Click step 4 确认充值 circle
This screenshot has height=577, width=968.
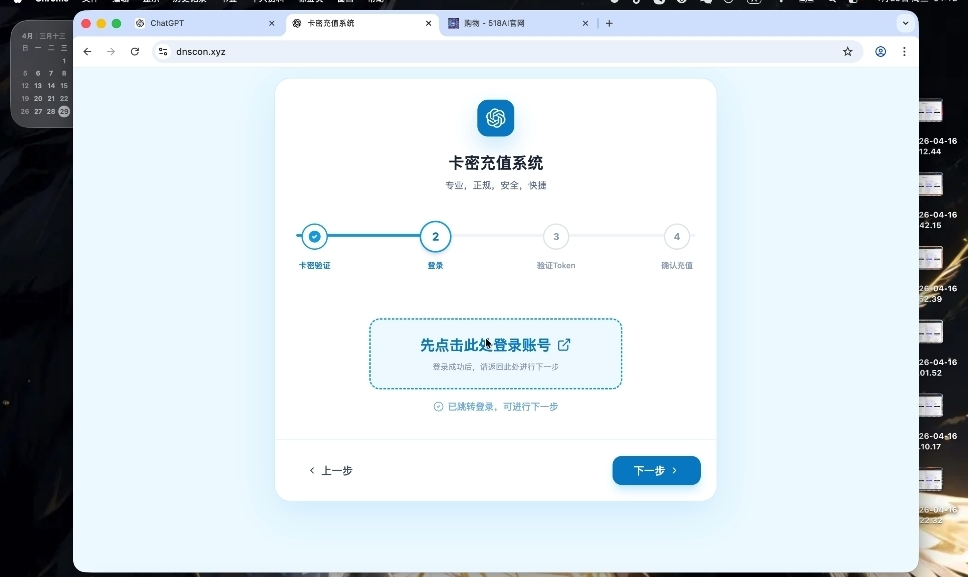677,236
